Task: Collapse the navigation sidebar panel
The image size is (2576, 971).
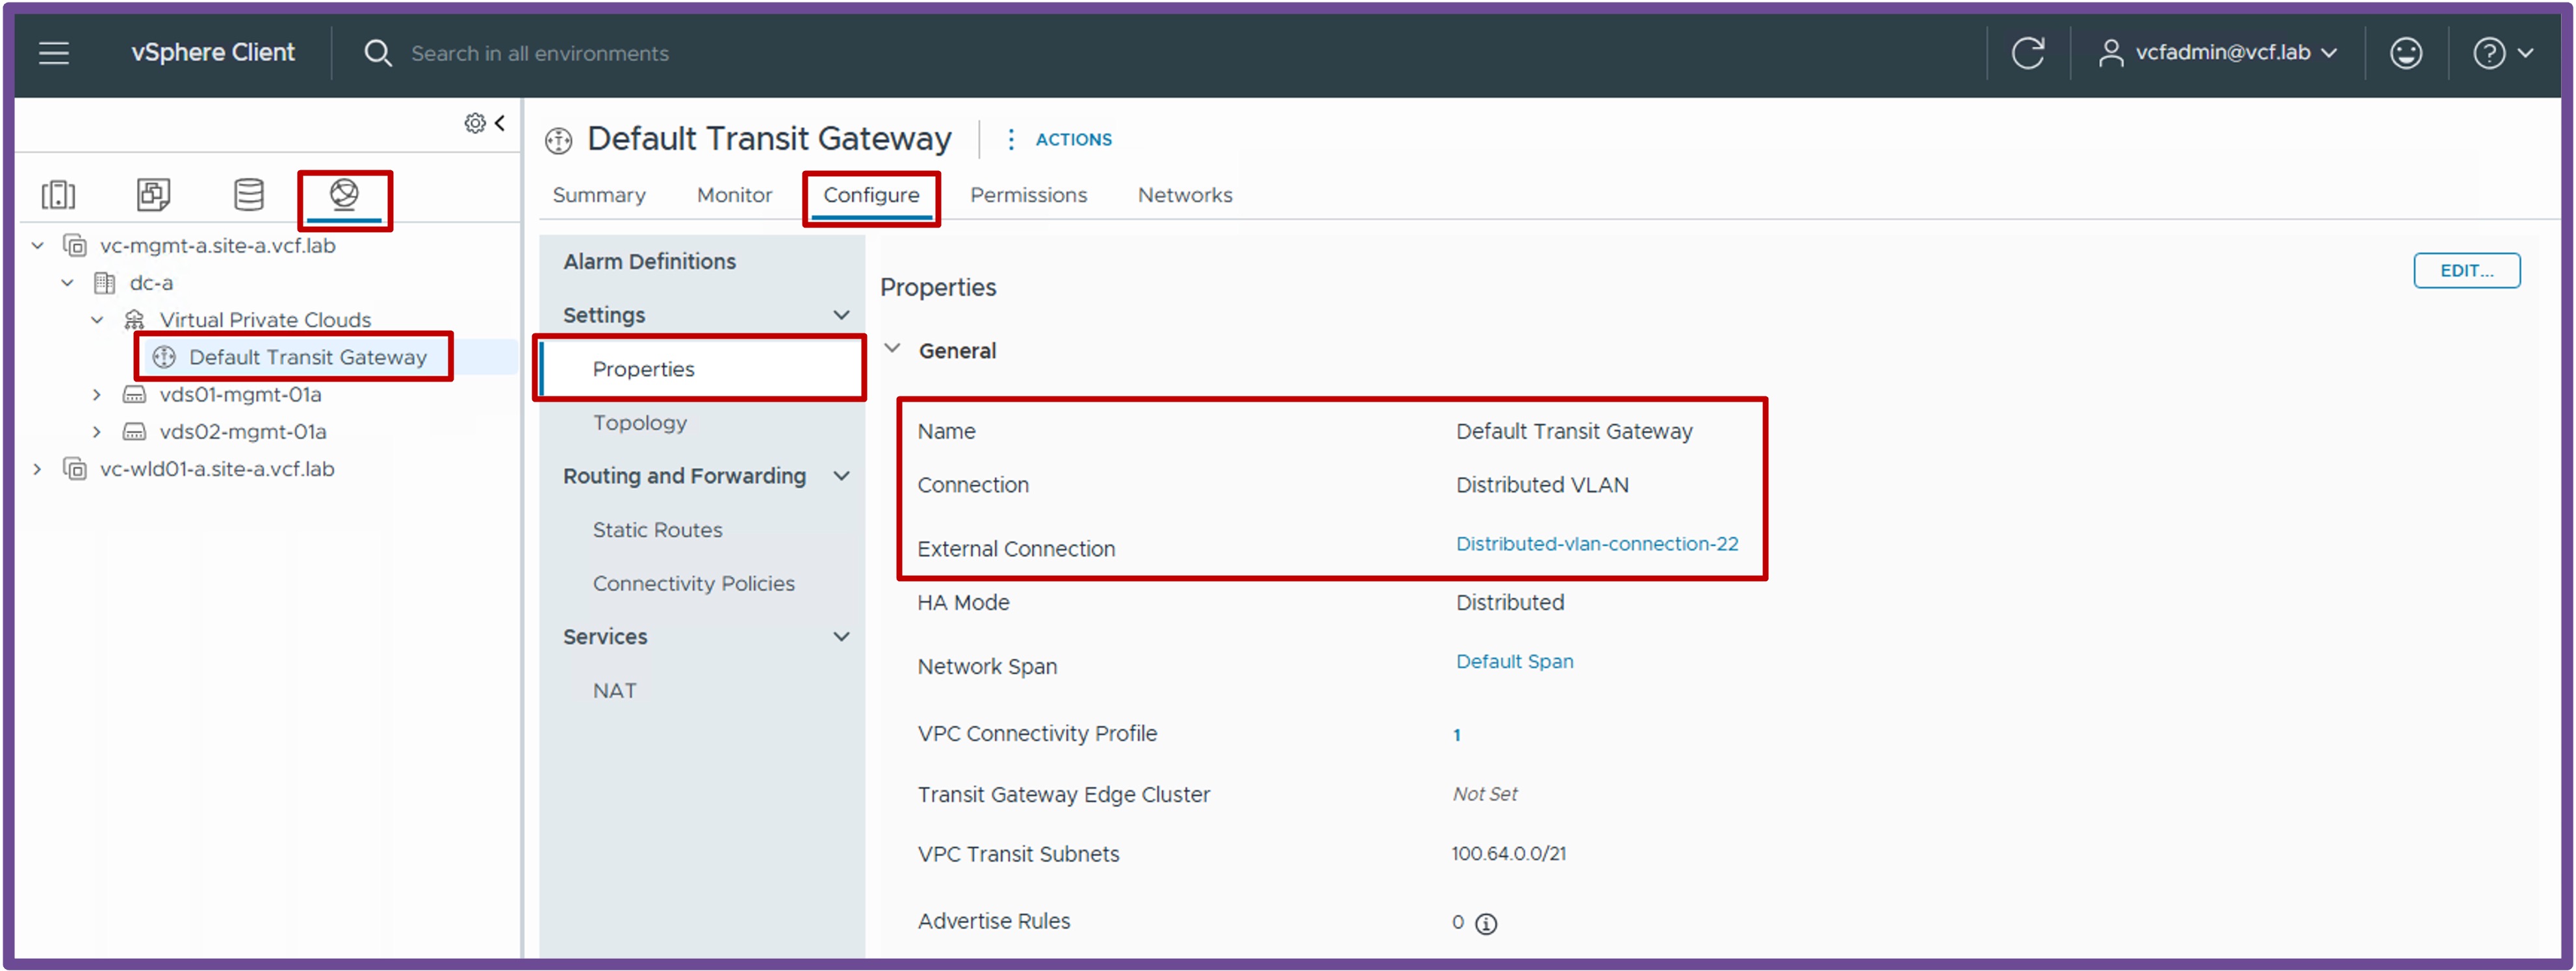Action: [500, 123]
